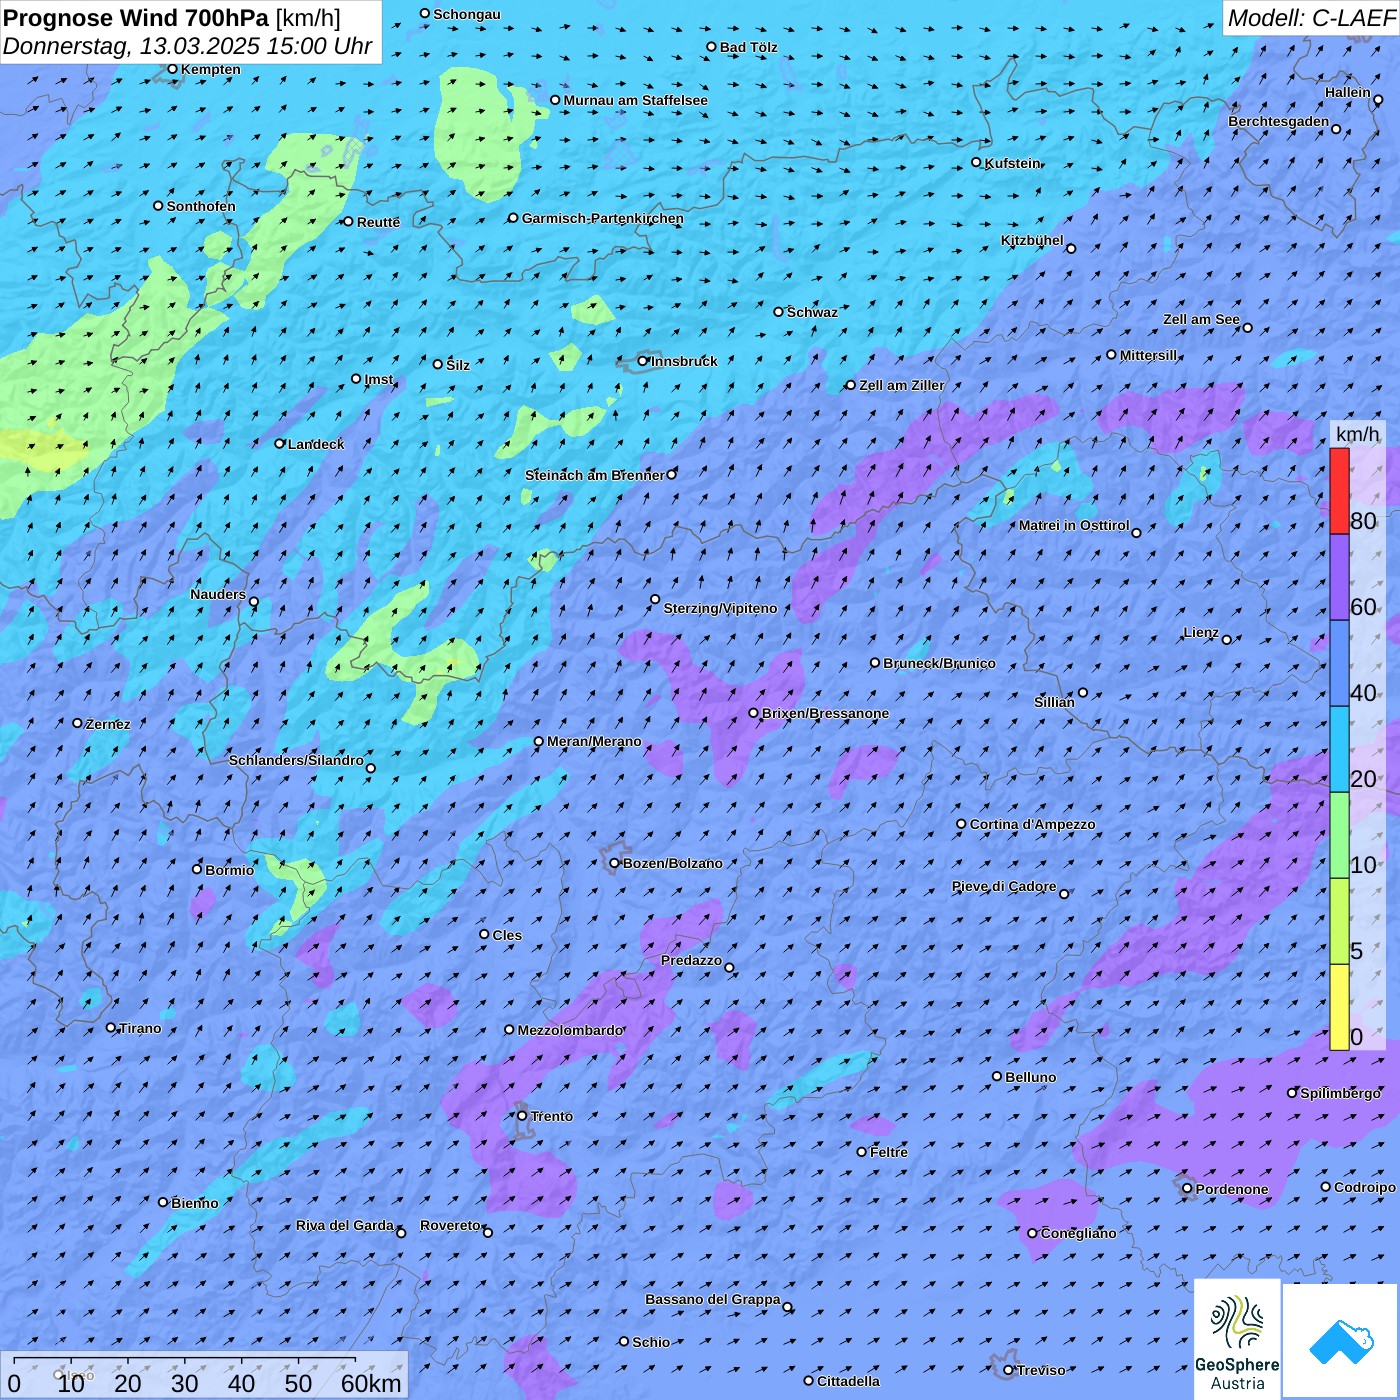Click the Trento city marker dot
The width and height of the screenshot is (1400, 1400).
coord(522,1116)
